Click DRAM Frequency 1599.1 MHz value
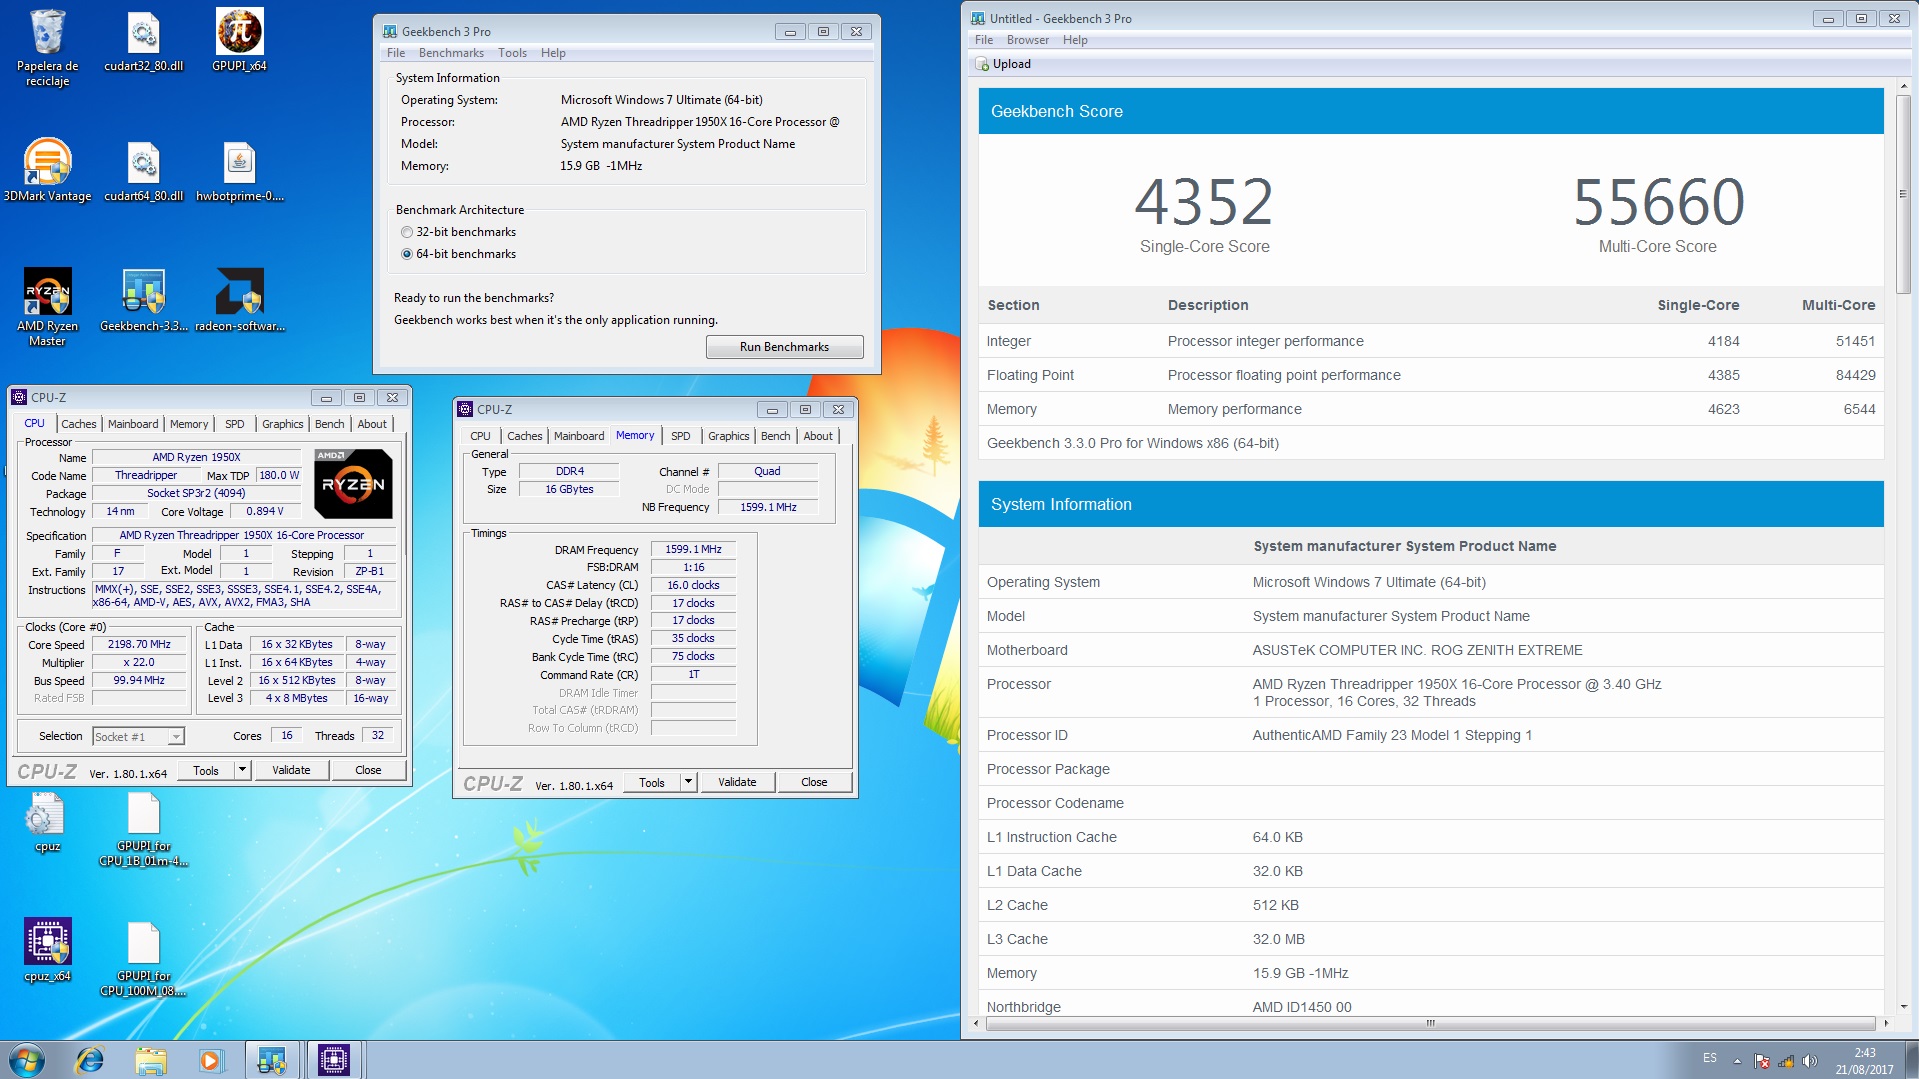The height and width of the screenshot is (1079, 1919). (693, 549)
